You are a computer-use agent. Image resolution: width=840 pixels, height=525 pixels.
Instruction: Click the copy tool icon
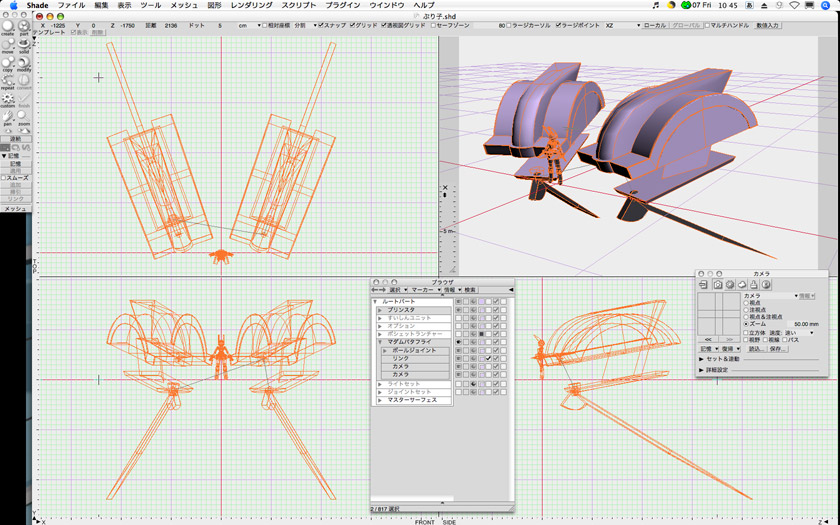[8, 63]
